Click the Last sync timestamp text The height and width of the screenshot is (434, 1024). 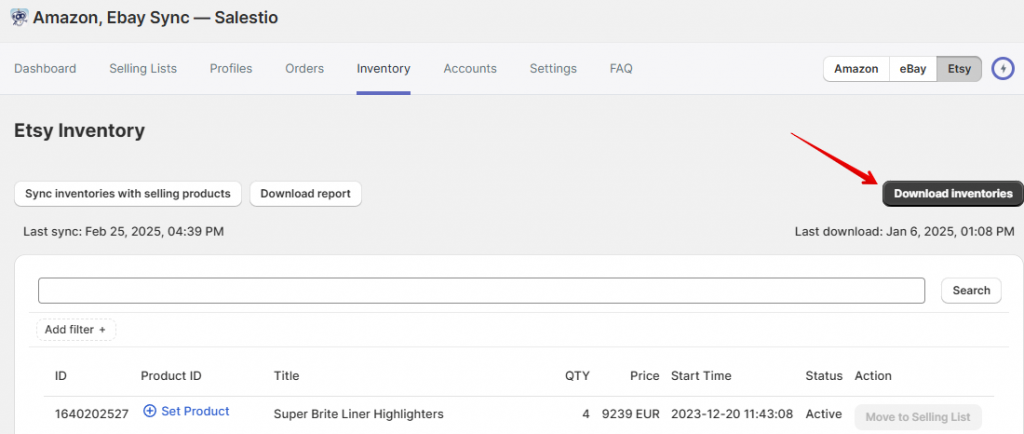pos(123,232)
